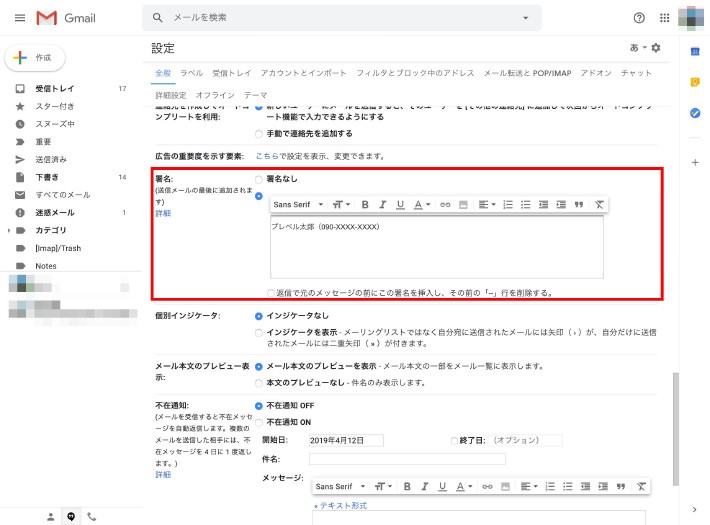Viewport: 710px width, 525px height.
Task: Remove formatting in vacation message toolbar
Action: [x=641, y=486]
